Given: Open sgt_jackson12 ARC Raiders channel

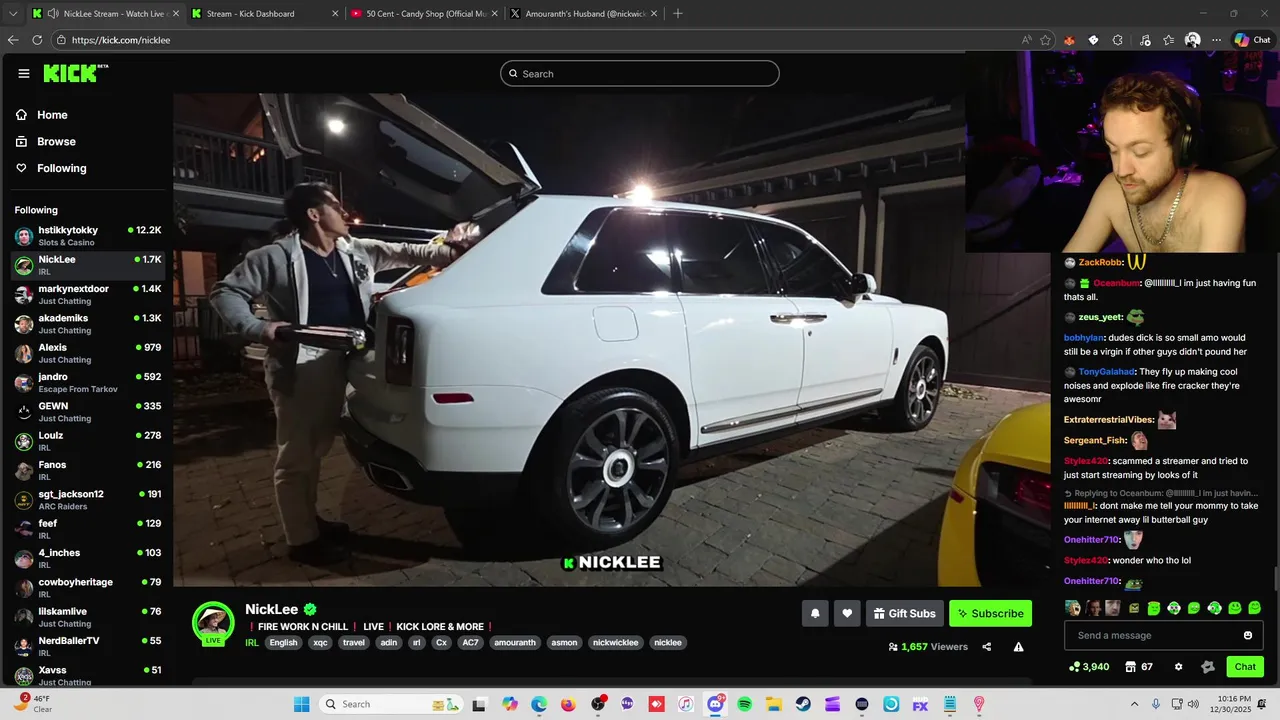Looking at the screenshot, I should tap(88, 500).
